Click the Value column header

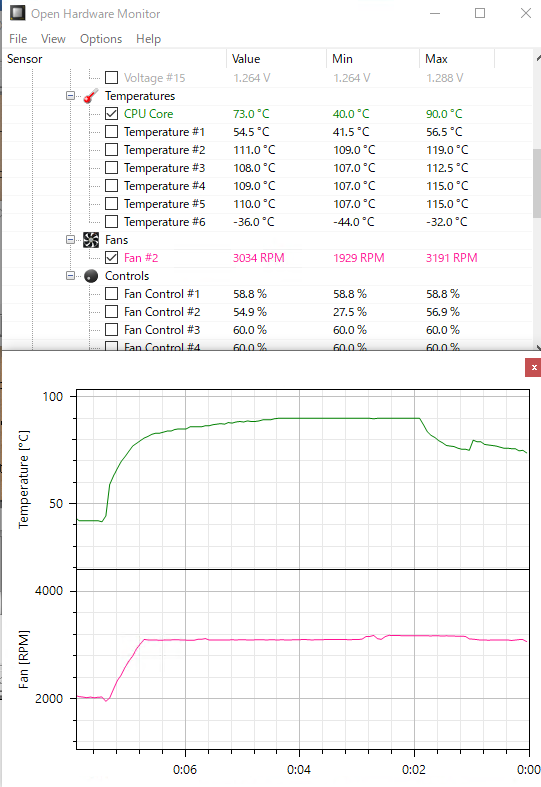pos(277,59)
